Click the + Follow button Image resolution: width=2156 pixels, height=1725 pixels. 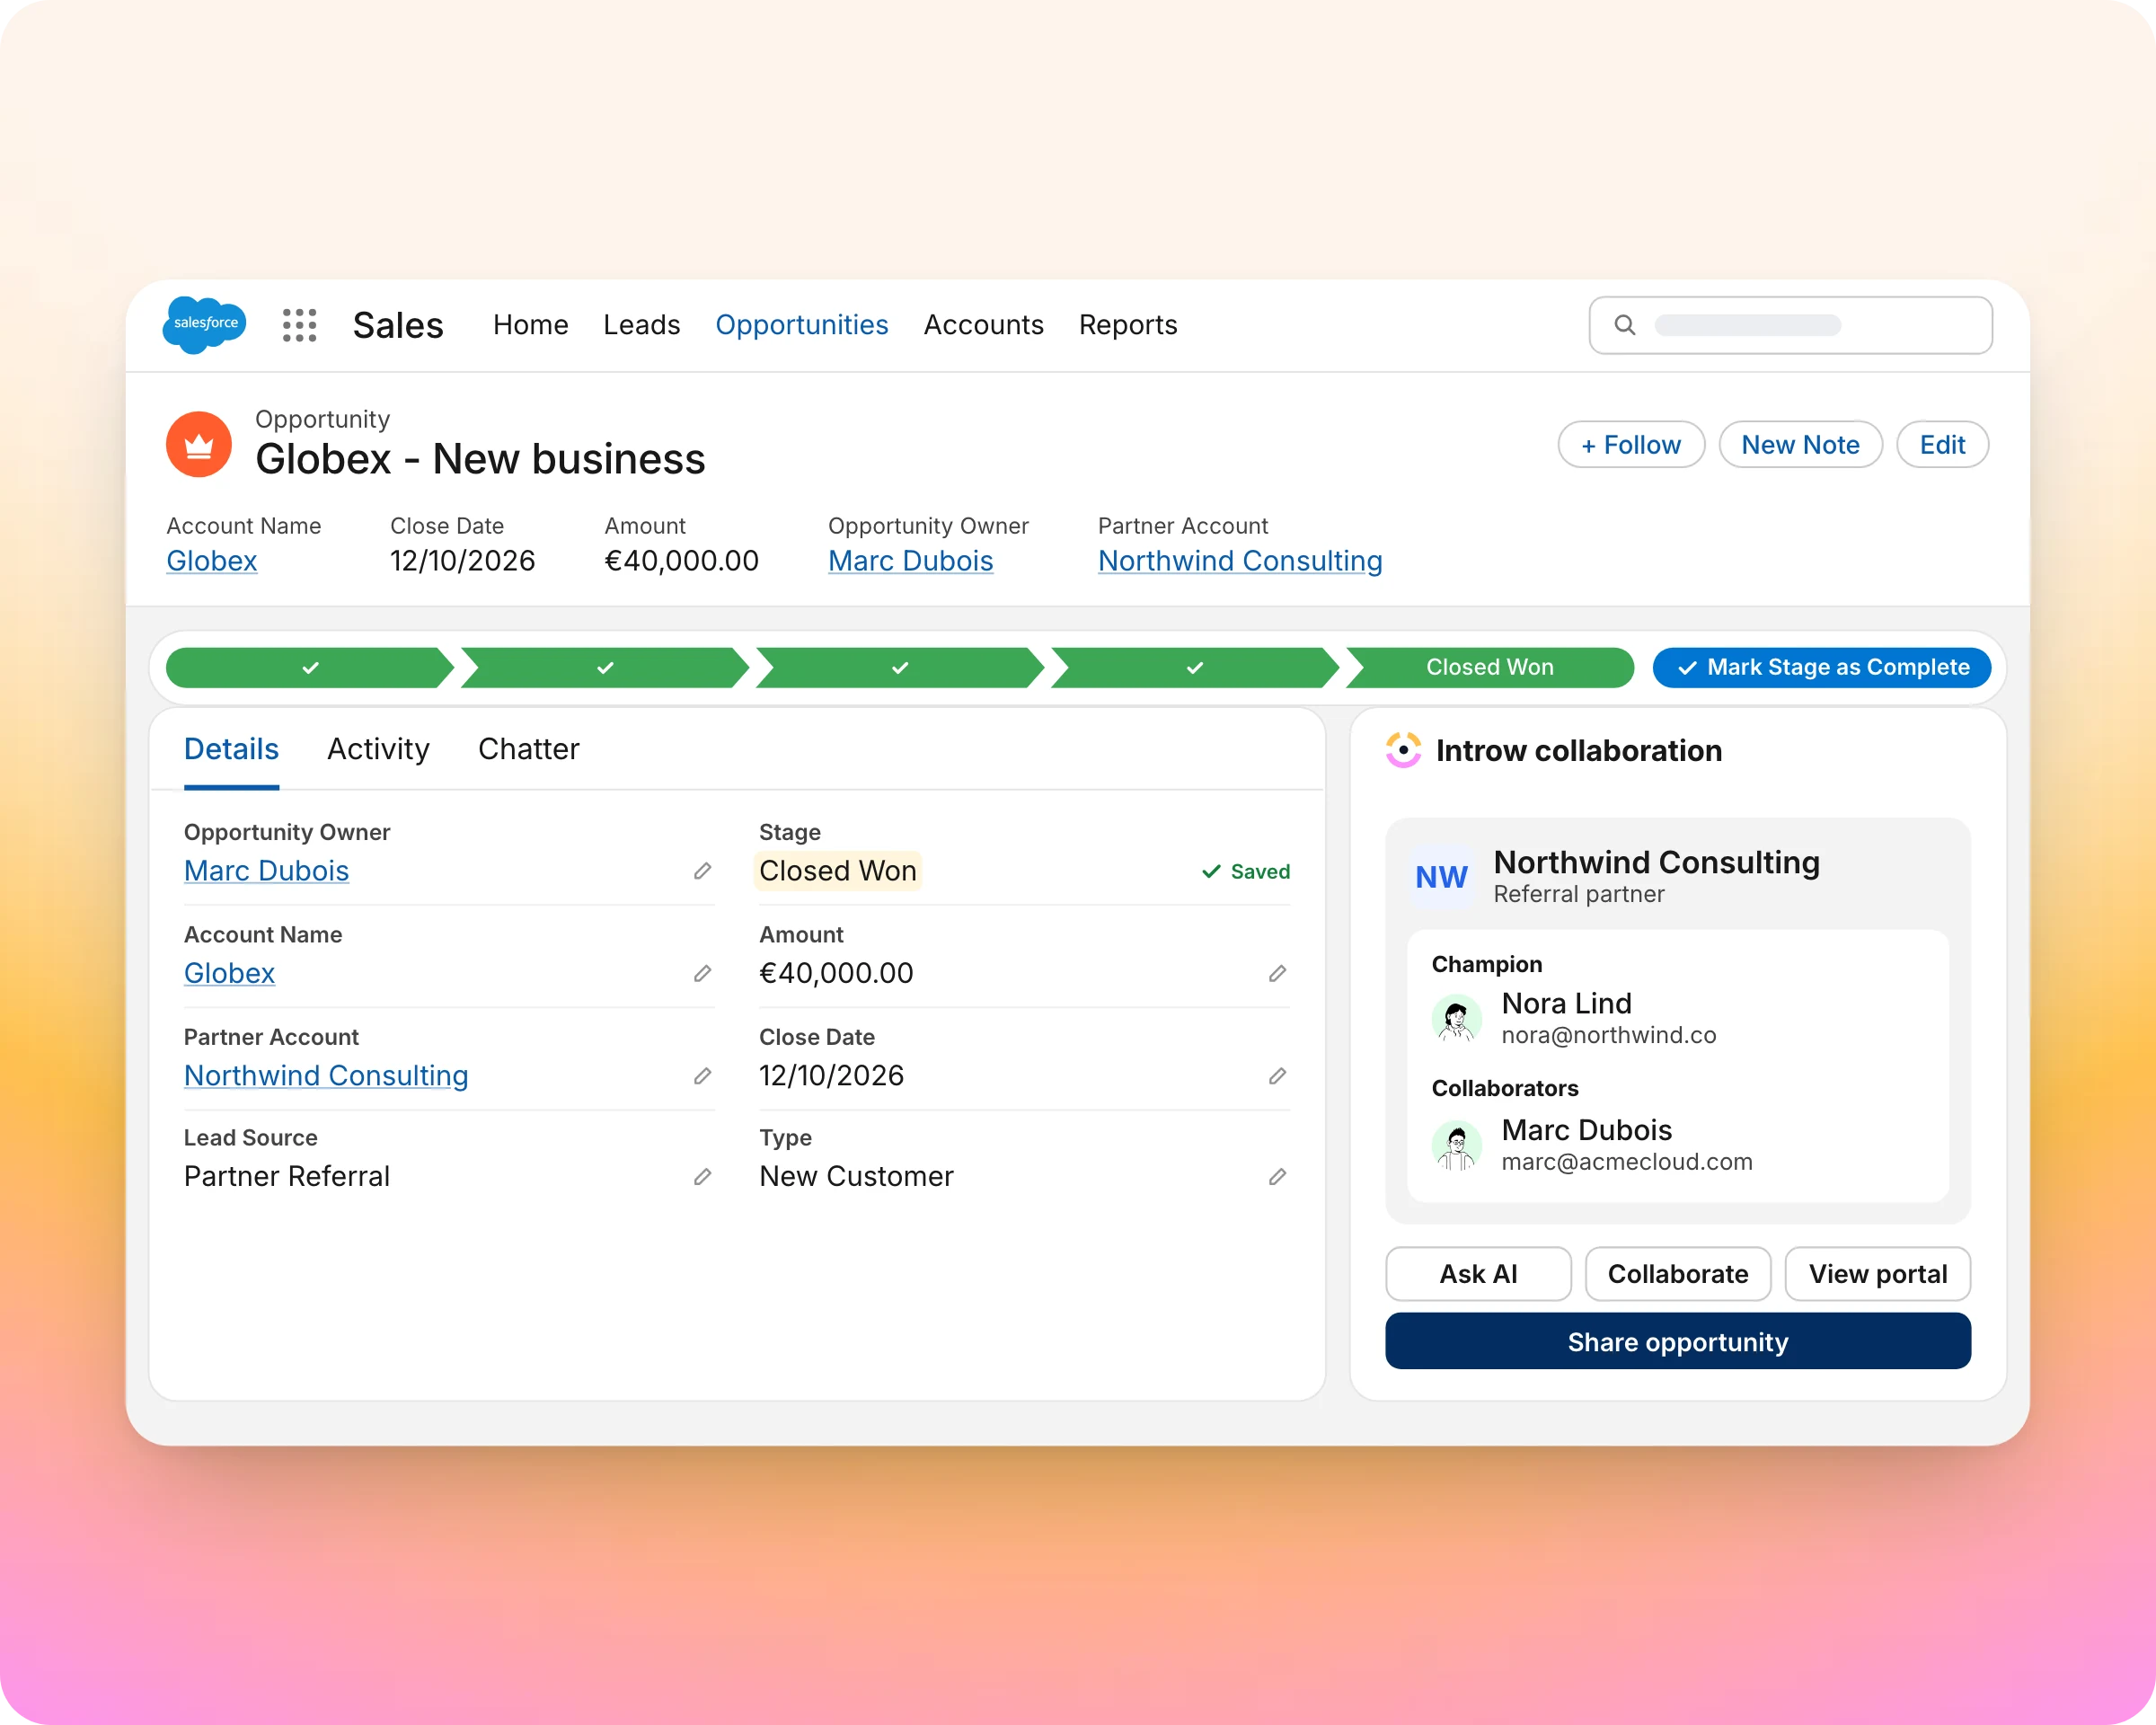1631,444
